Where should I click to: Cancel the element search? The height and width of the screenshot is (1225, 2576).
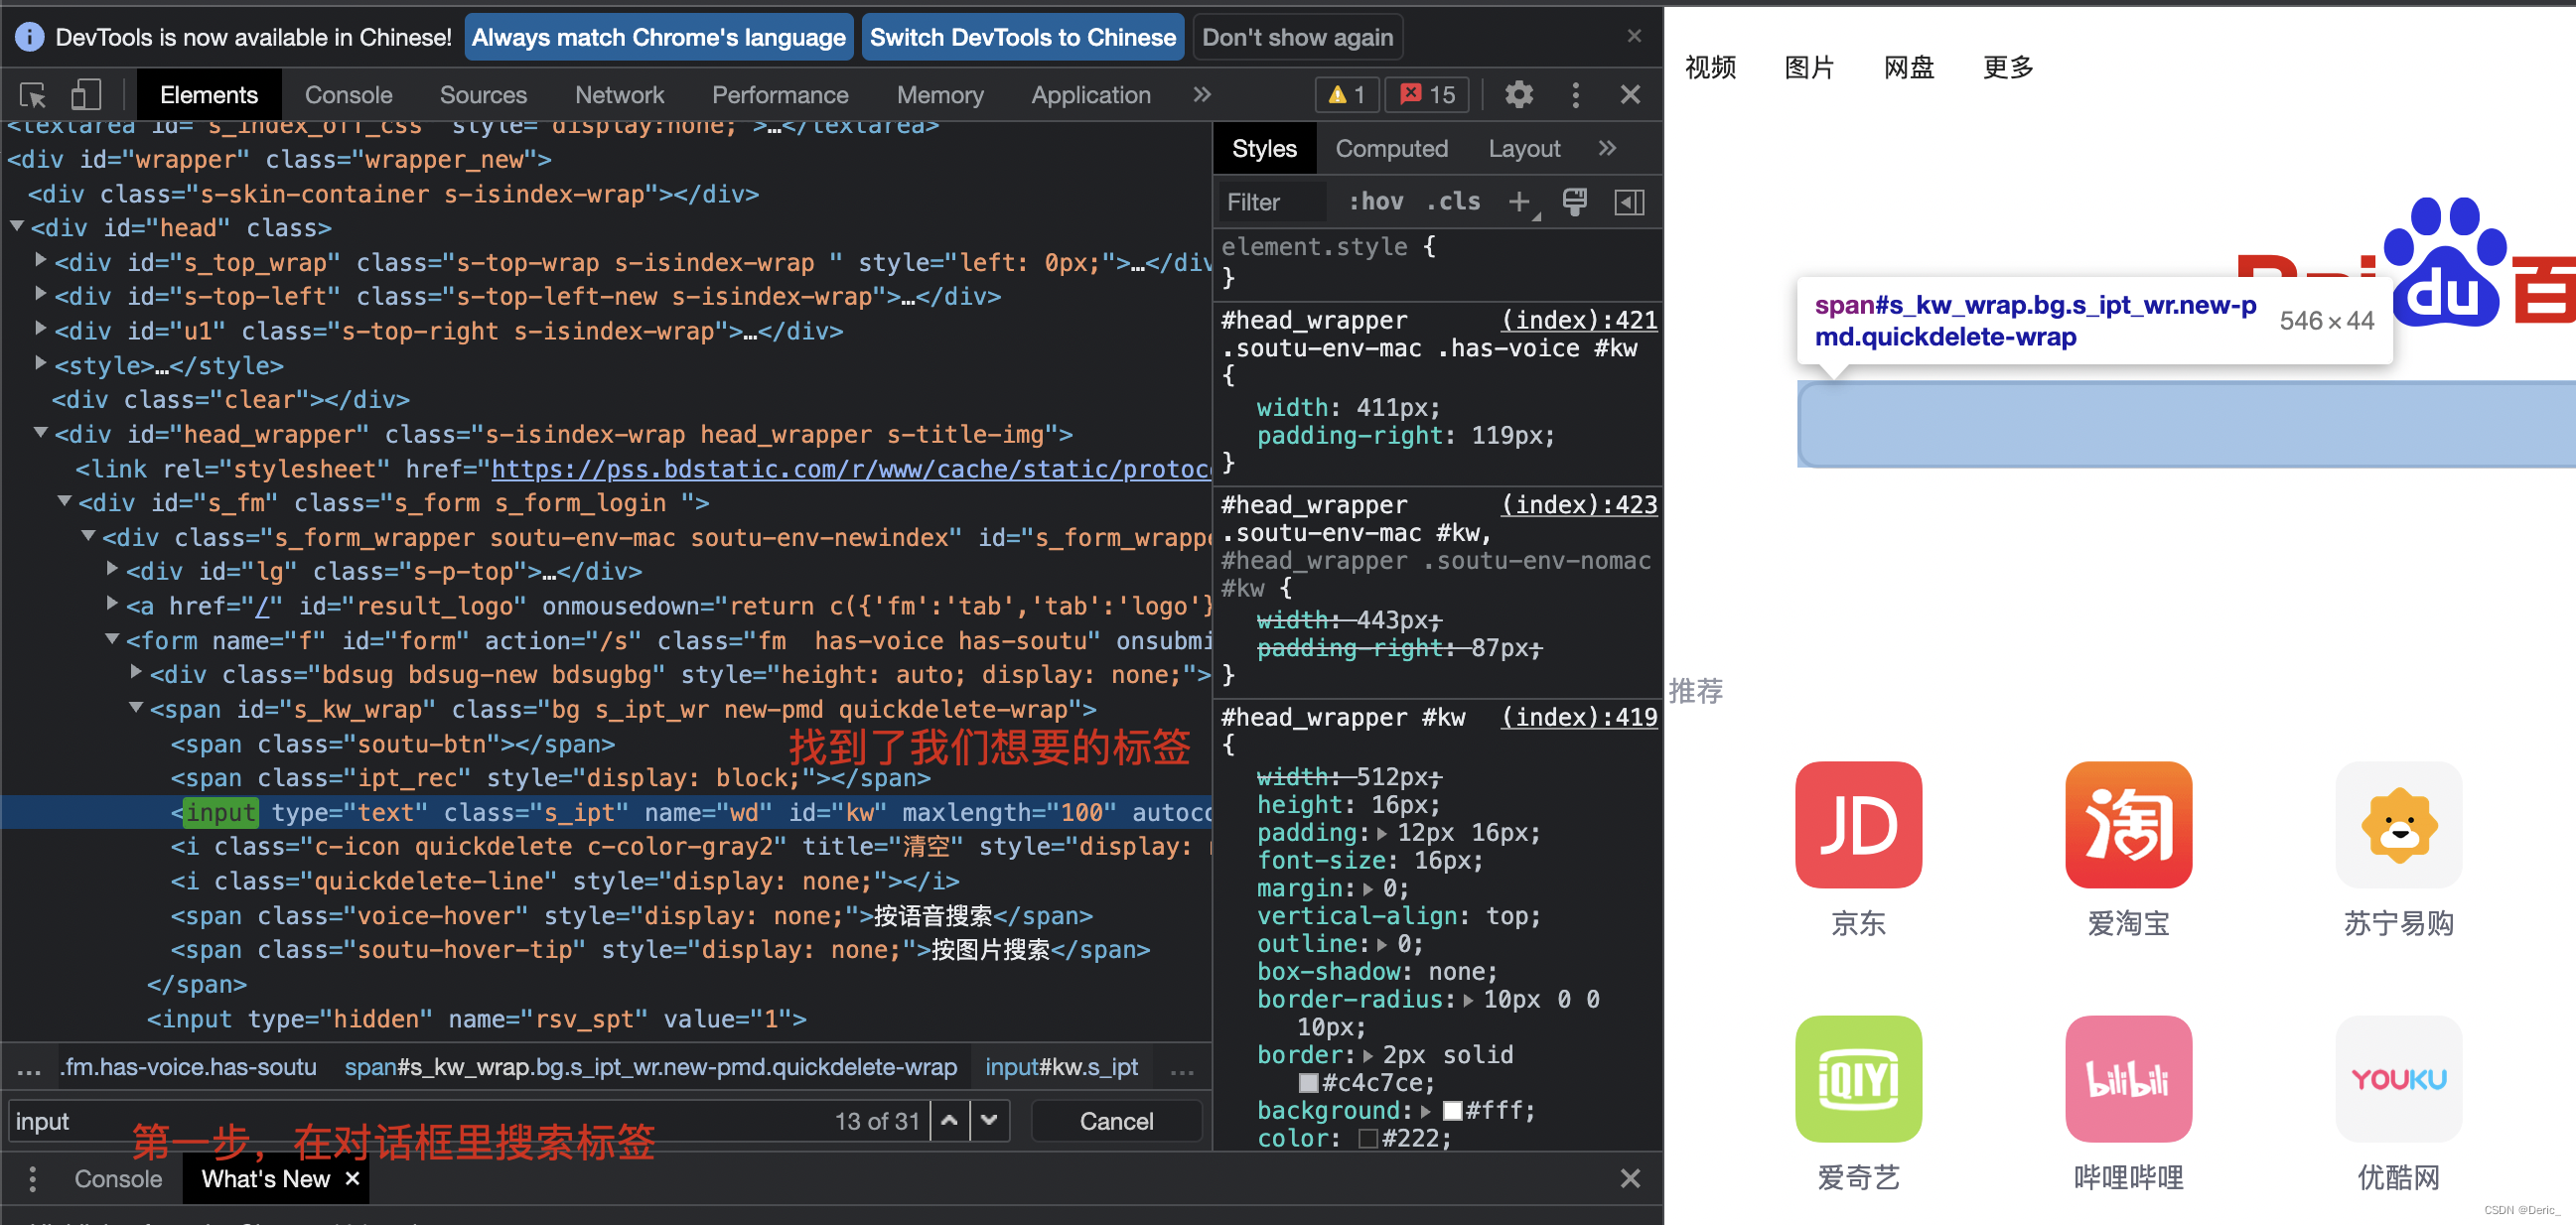[x=1116, y=1121]
